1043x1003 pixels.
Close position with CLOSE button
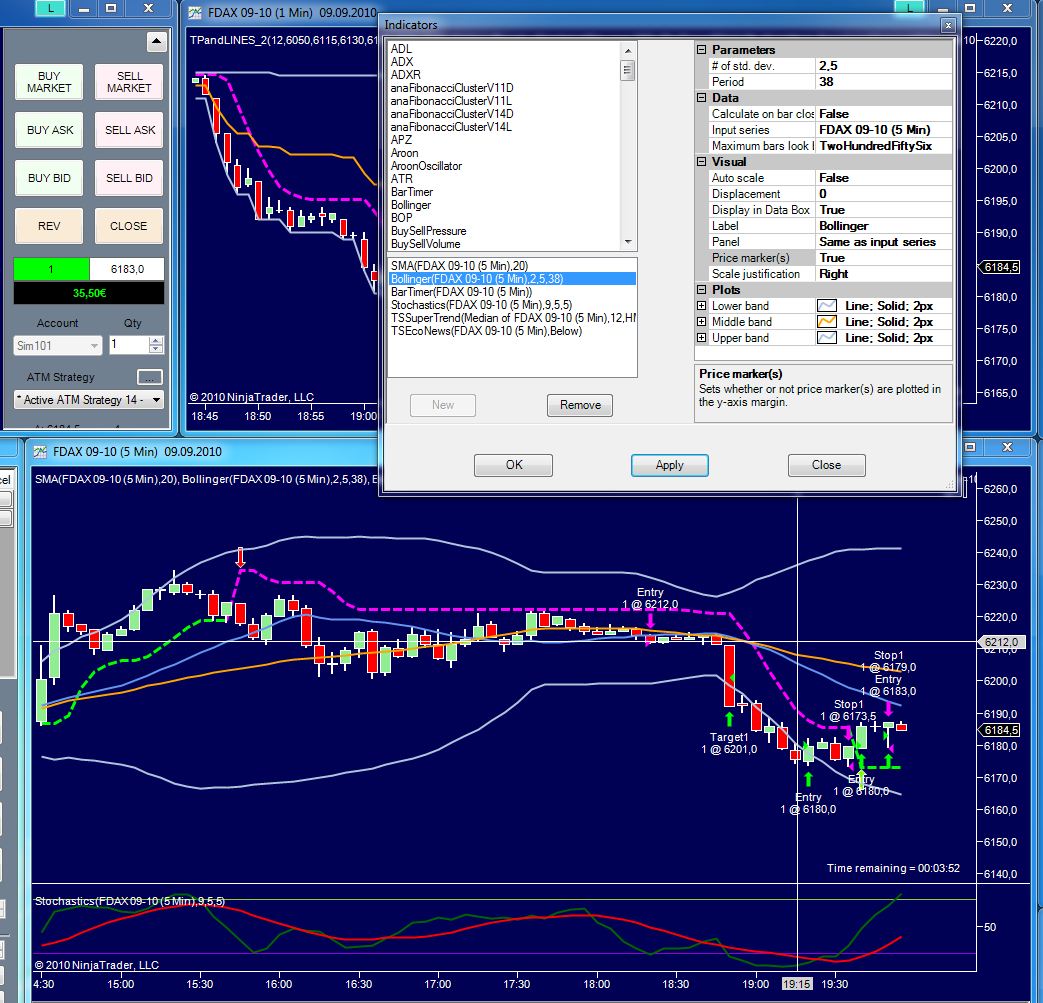129,225
